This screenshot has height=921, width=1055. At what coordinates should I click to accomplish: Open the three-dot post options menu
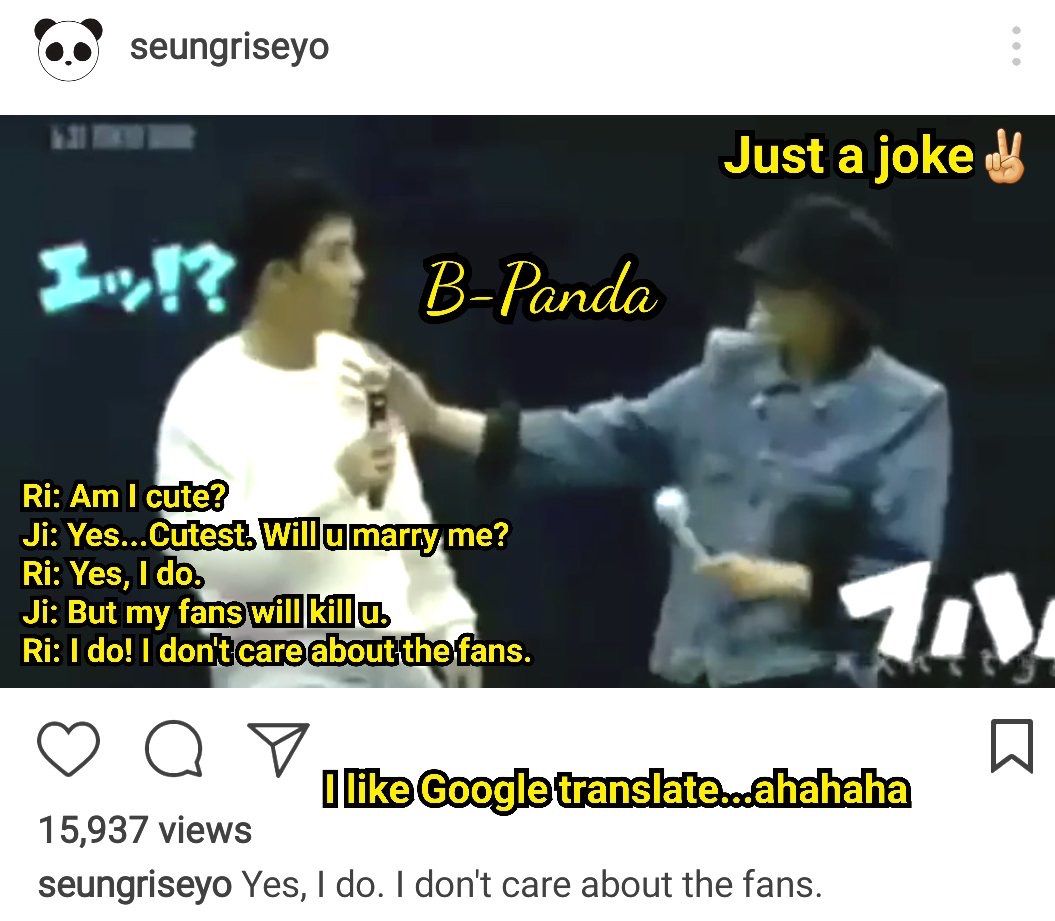click(x=1017, y=46)
